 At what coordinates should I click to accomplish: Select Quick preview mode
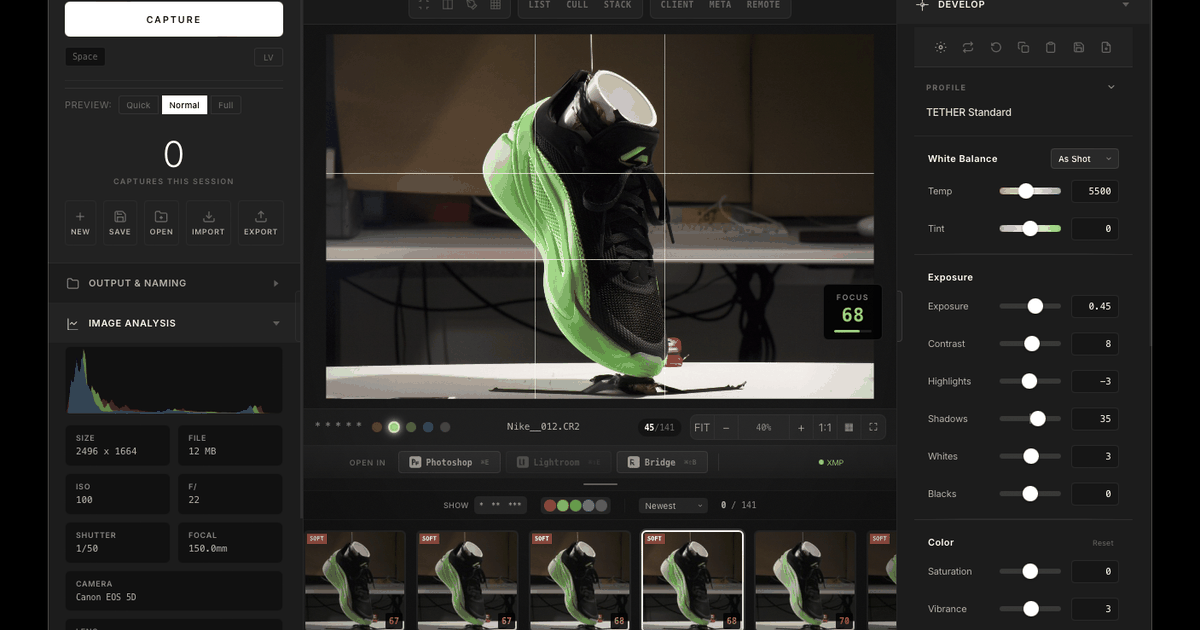(138, 105)
